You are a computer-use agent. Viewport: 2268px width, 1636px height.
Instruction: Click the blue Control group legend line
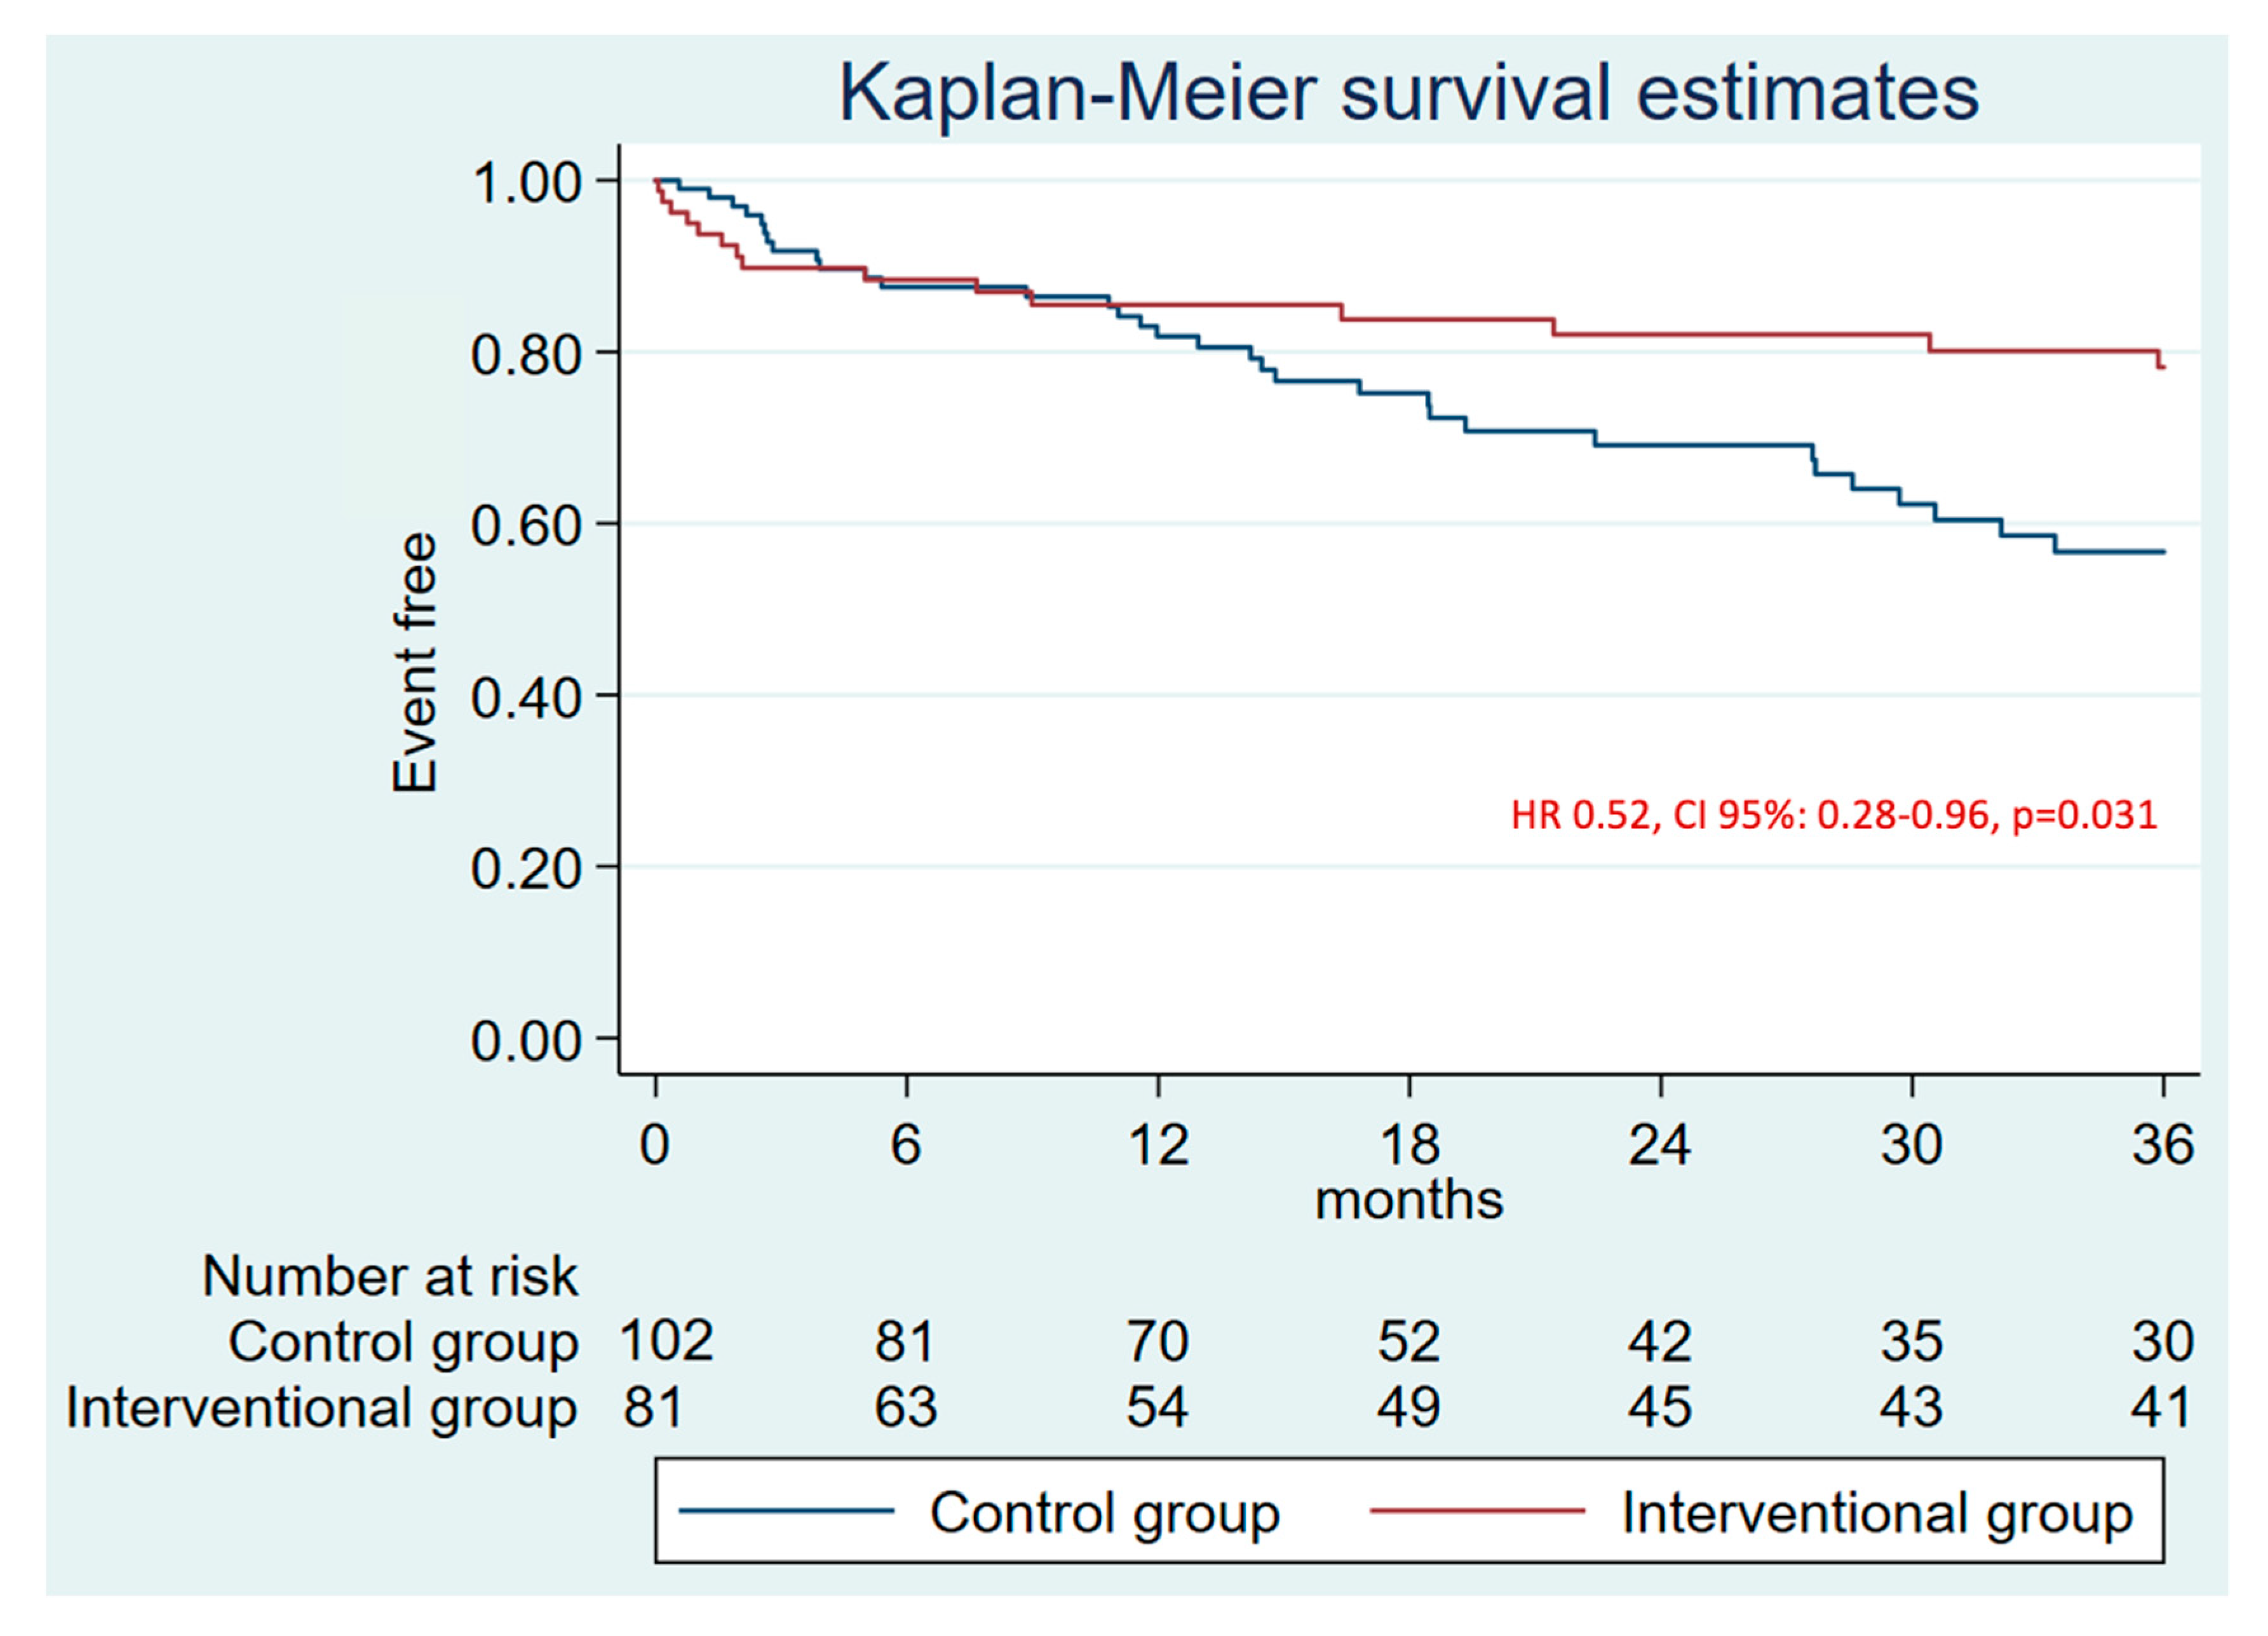point(786,1511)
